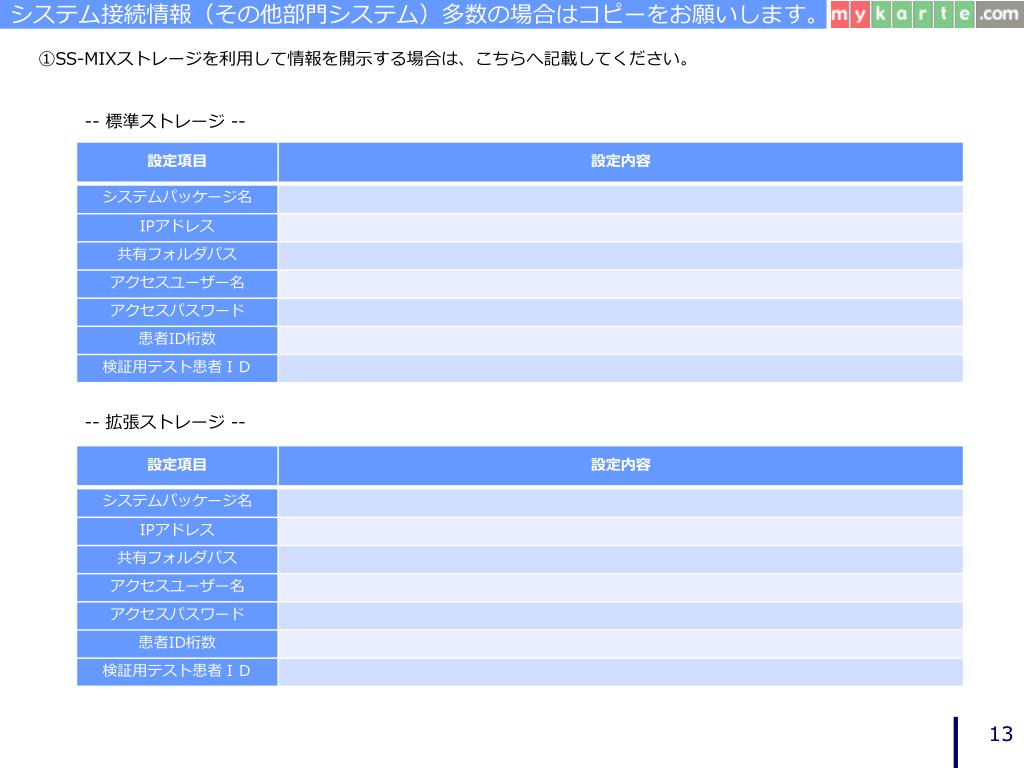This screenshot has height=768, width=1024.
Task: Click 設定項目 header in 拡張ストレージ table
Action: [177, 465]
